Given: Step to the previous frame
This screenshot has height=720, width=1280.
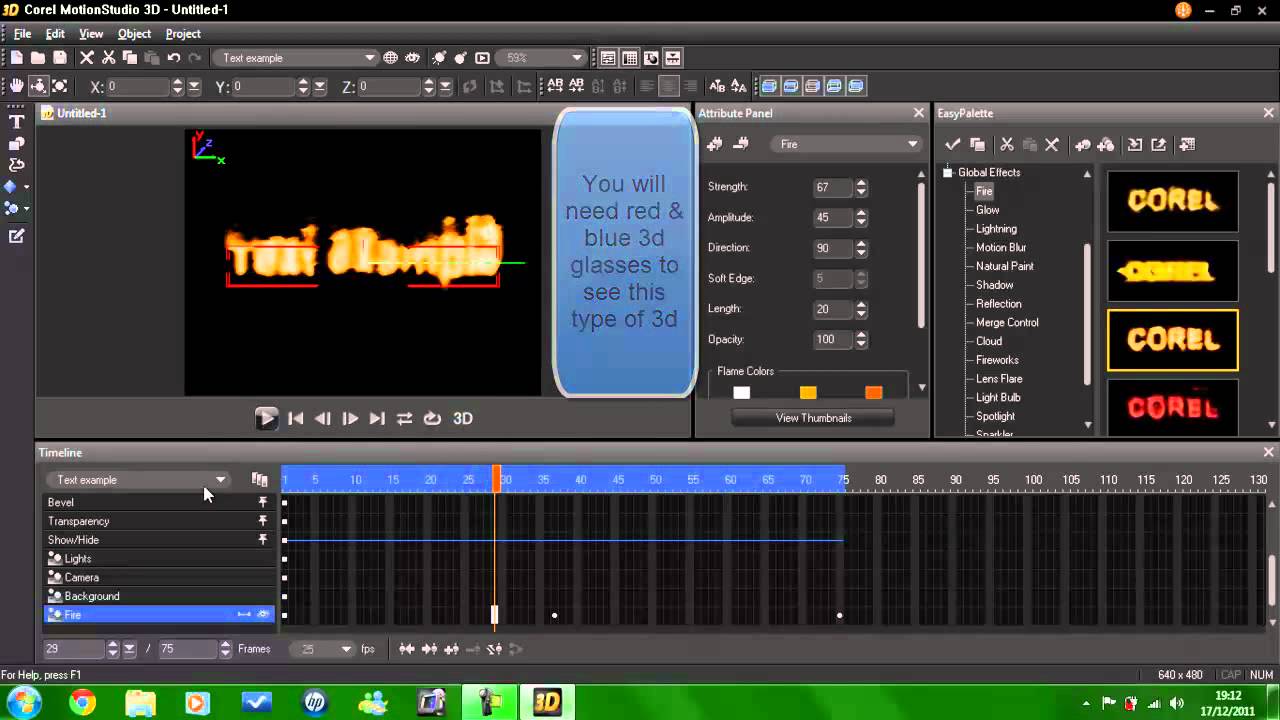Looking at the screenshot, I should [323, 419].
